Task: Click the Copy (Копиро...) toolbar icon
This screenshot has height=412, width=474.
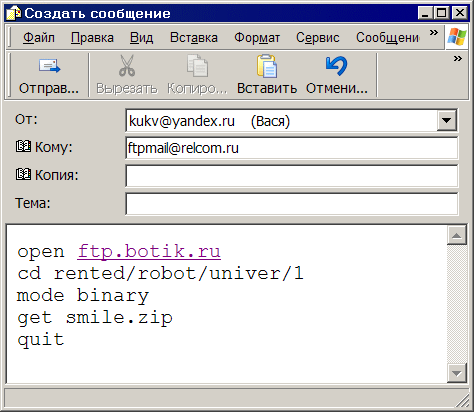Action: tap(197, 66)
